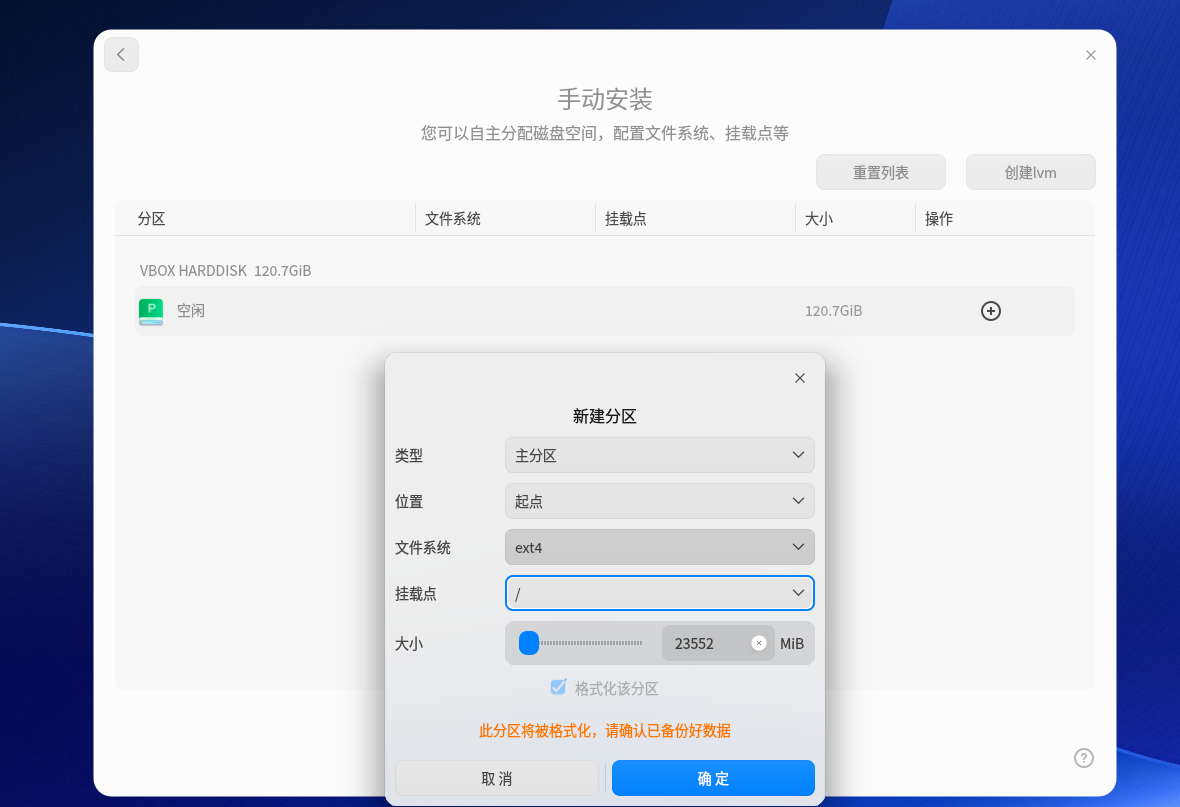Screen dimensions: 1180x807
Task: Close the 新建分区 dialog
Action: tap(800, 378)
